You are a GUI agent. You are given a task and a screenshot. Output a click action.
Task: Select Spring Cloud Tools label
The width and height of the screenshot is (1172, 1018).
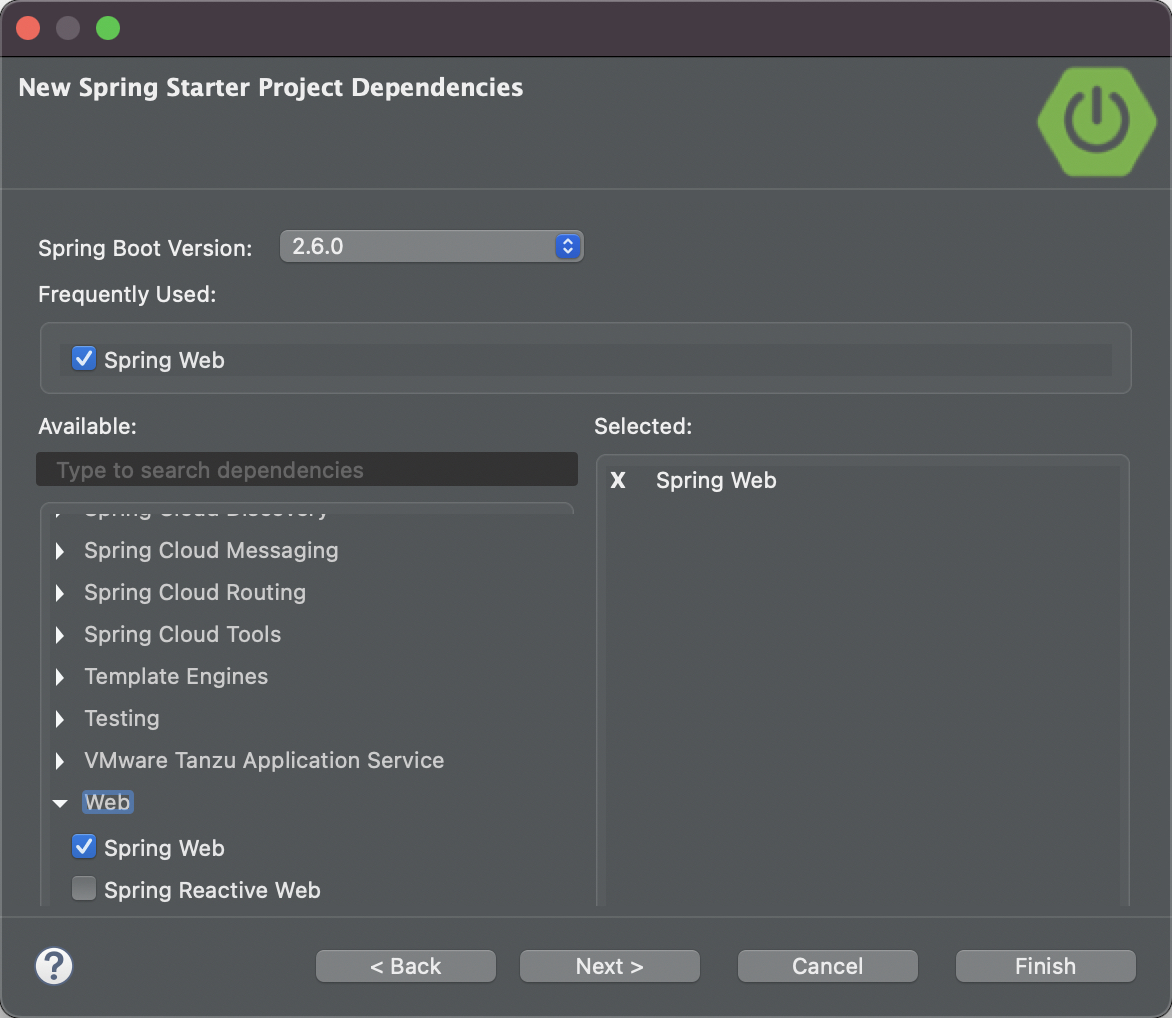coord(182,635)
